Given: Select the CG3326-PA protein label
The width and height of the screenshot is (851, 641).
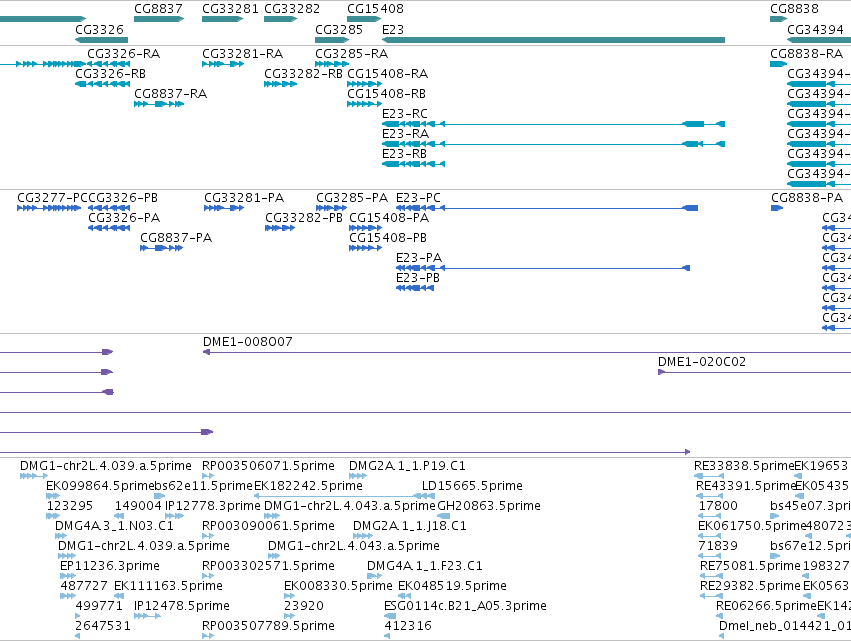Looking at the screenshot, I should [x=124, y=218].
